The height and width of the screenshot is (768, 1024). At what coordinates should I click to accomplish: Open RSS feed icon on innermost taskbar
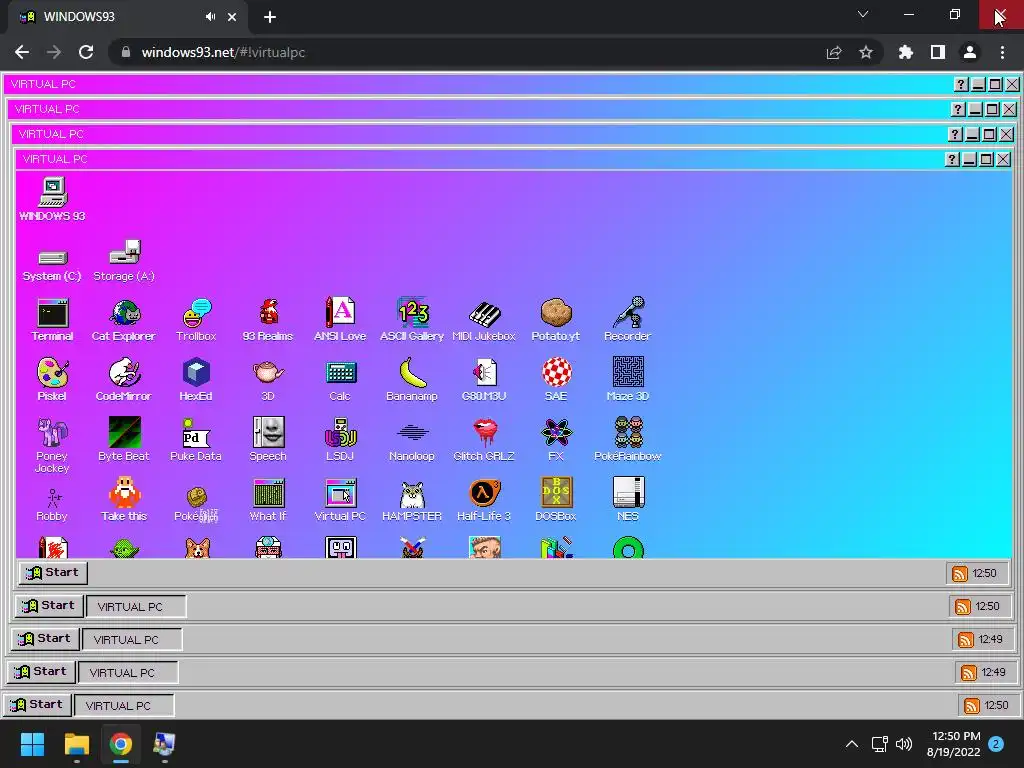pyautogui.click(x=959, y=573)
